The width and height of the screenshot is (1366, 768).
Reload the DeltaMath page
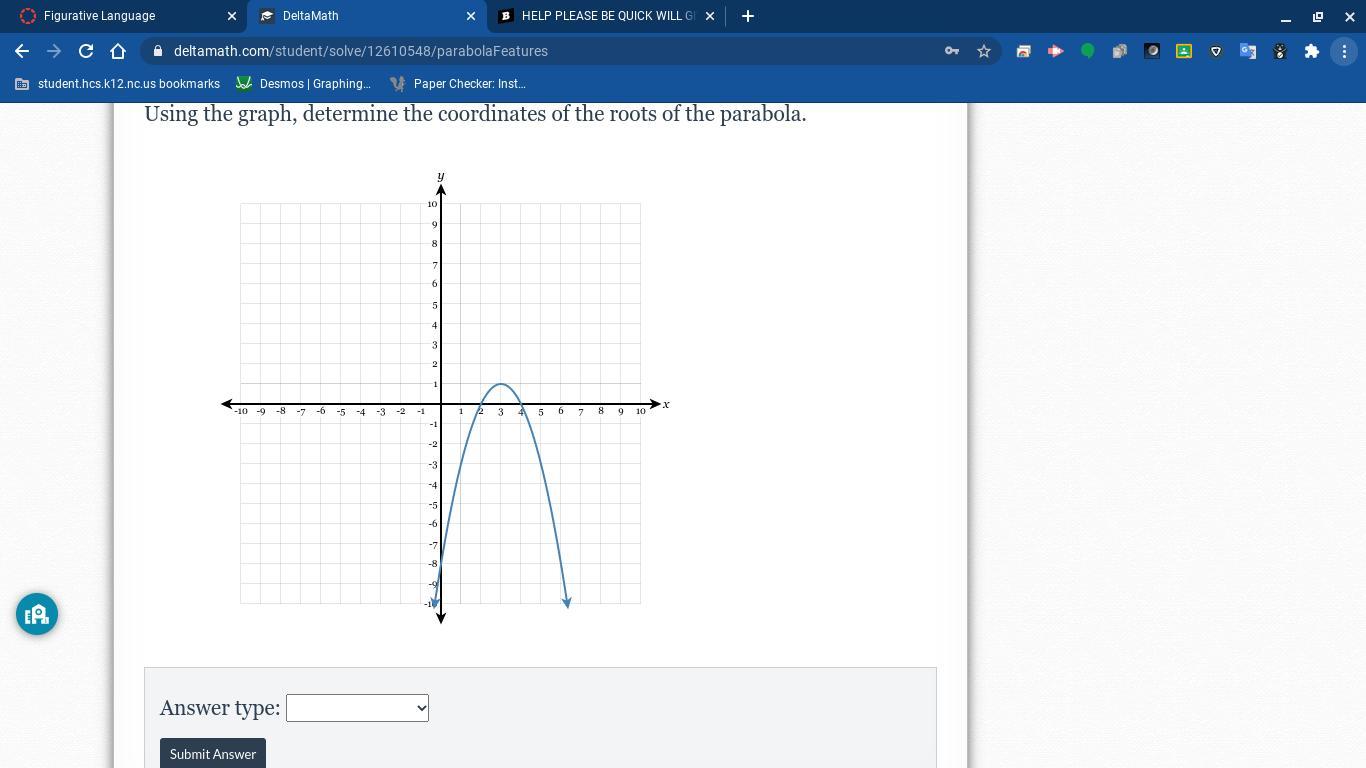pyautogui.click(x=86, y=51)
